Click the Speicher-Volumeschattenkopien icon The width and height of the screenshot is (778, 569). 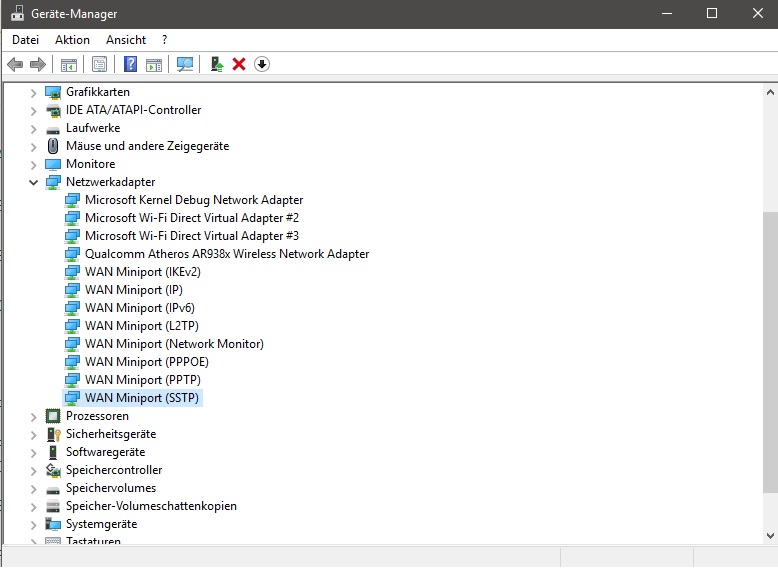53,506
